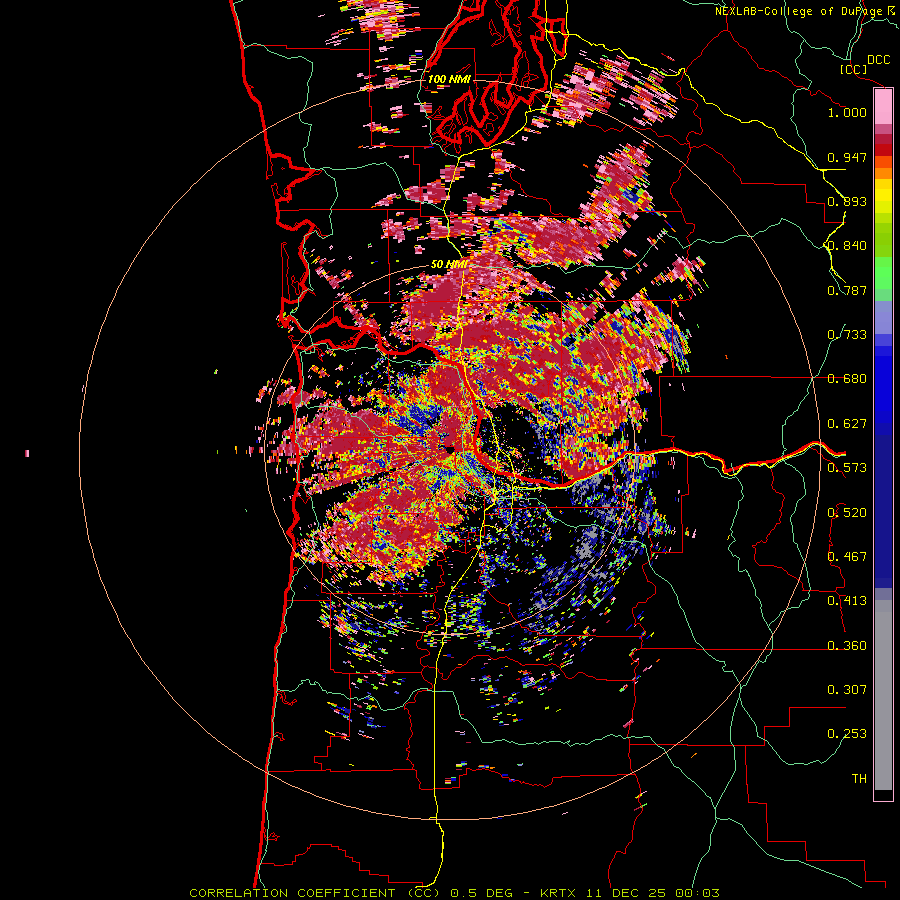
Task: Click the DCC label above color scale
Action: (878, 59)
